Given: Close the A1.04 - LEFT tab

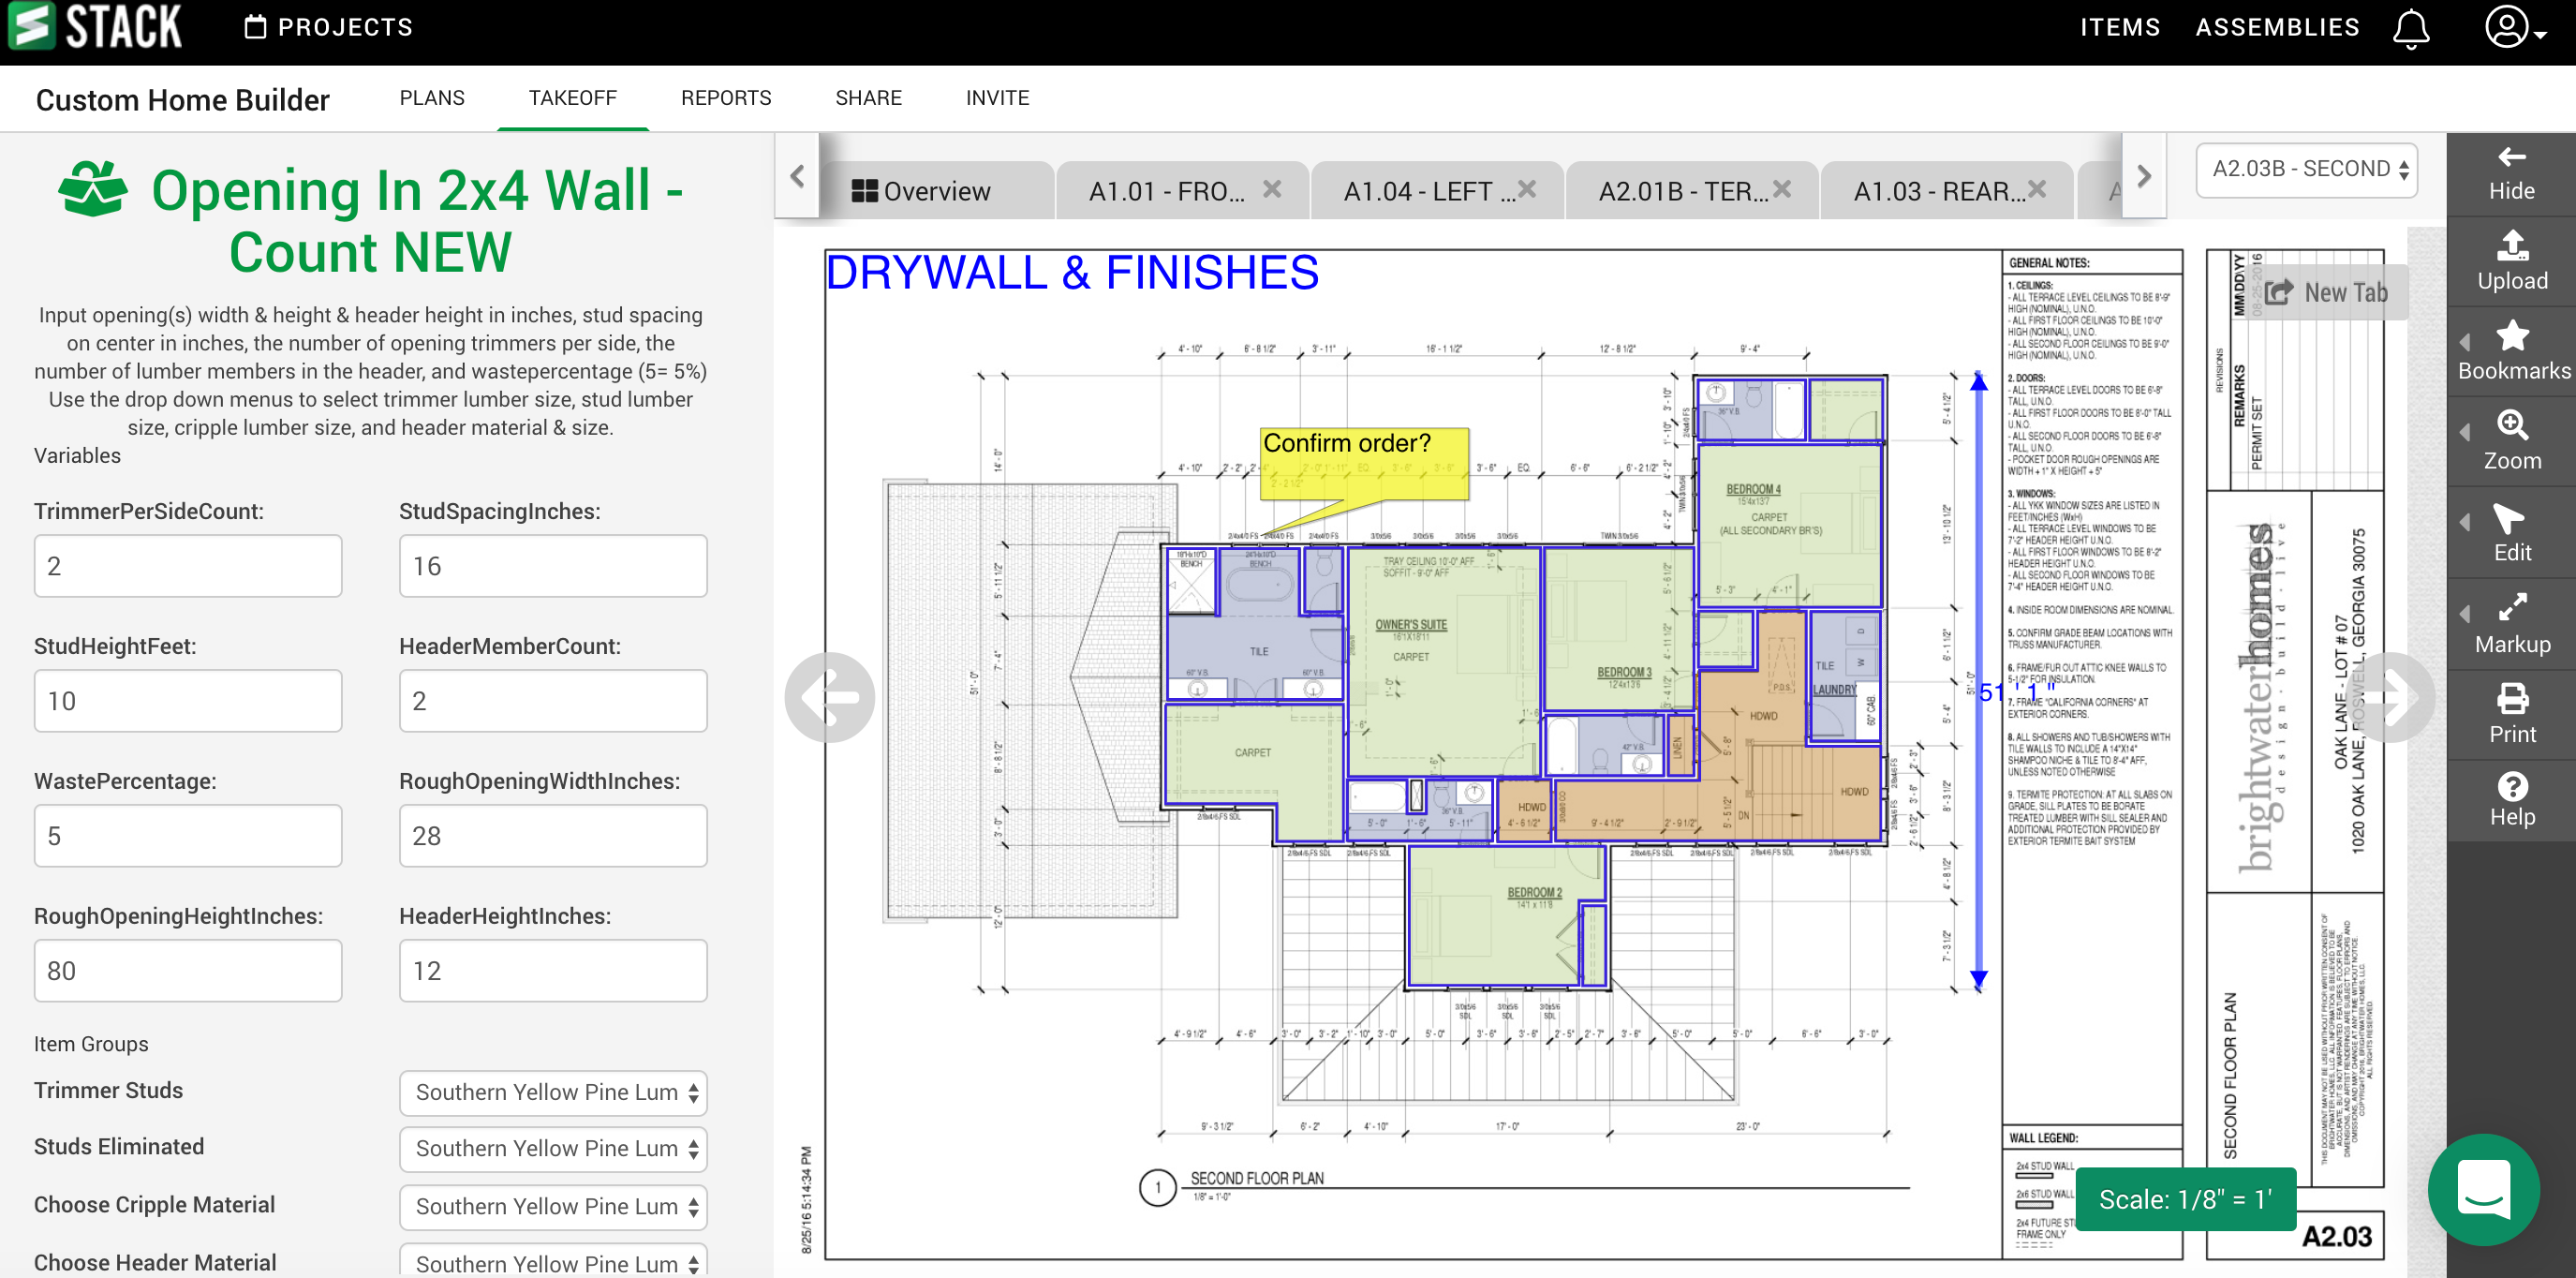Looking at the screenshot, I should pyautogui.click(x=1526, y=189).
